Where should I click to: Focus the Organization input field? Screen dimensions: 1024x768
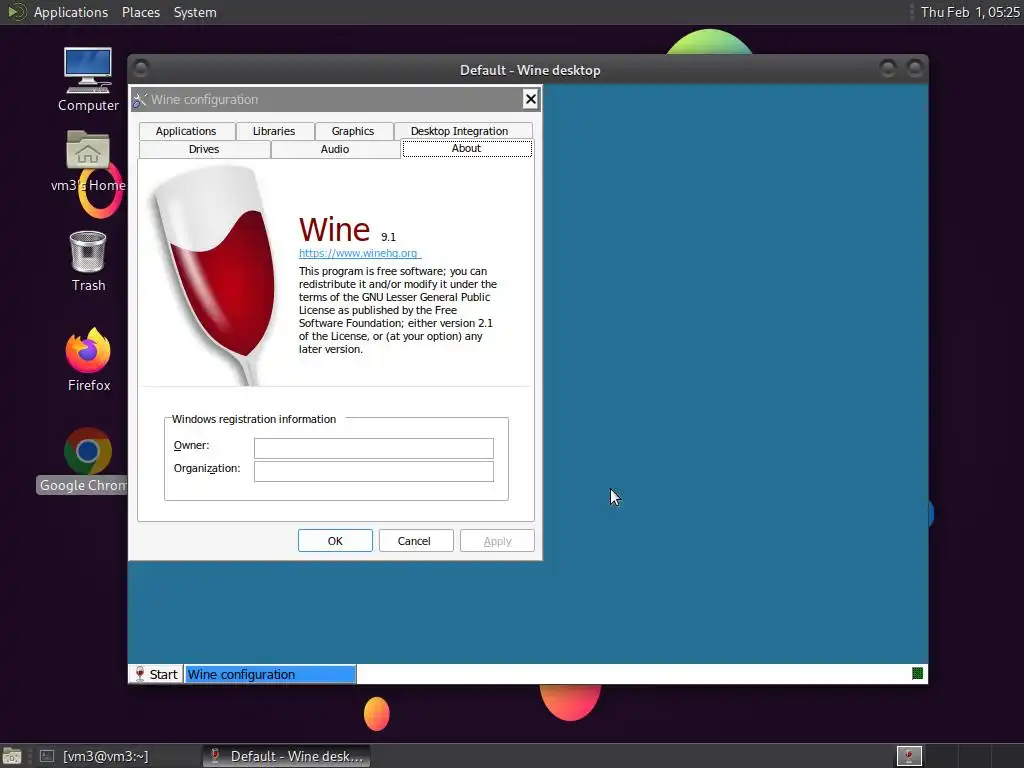click(374, 471)
